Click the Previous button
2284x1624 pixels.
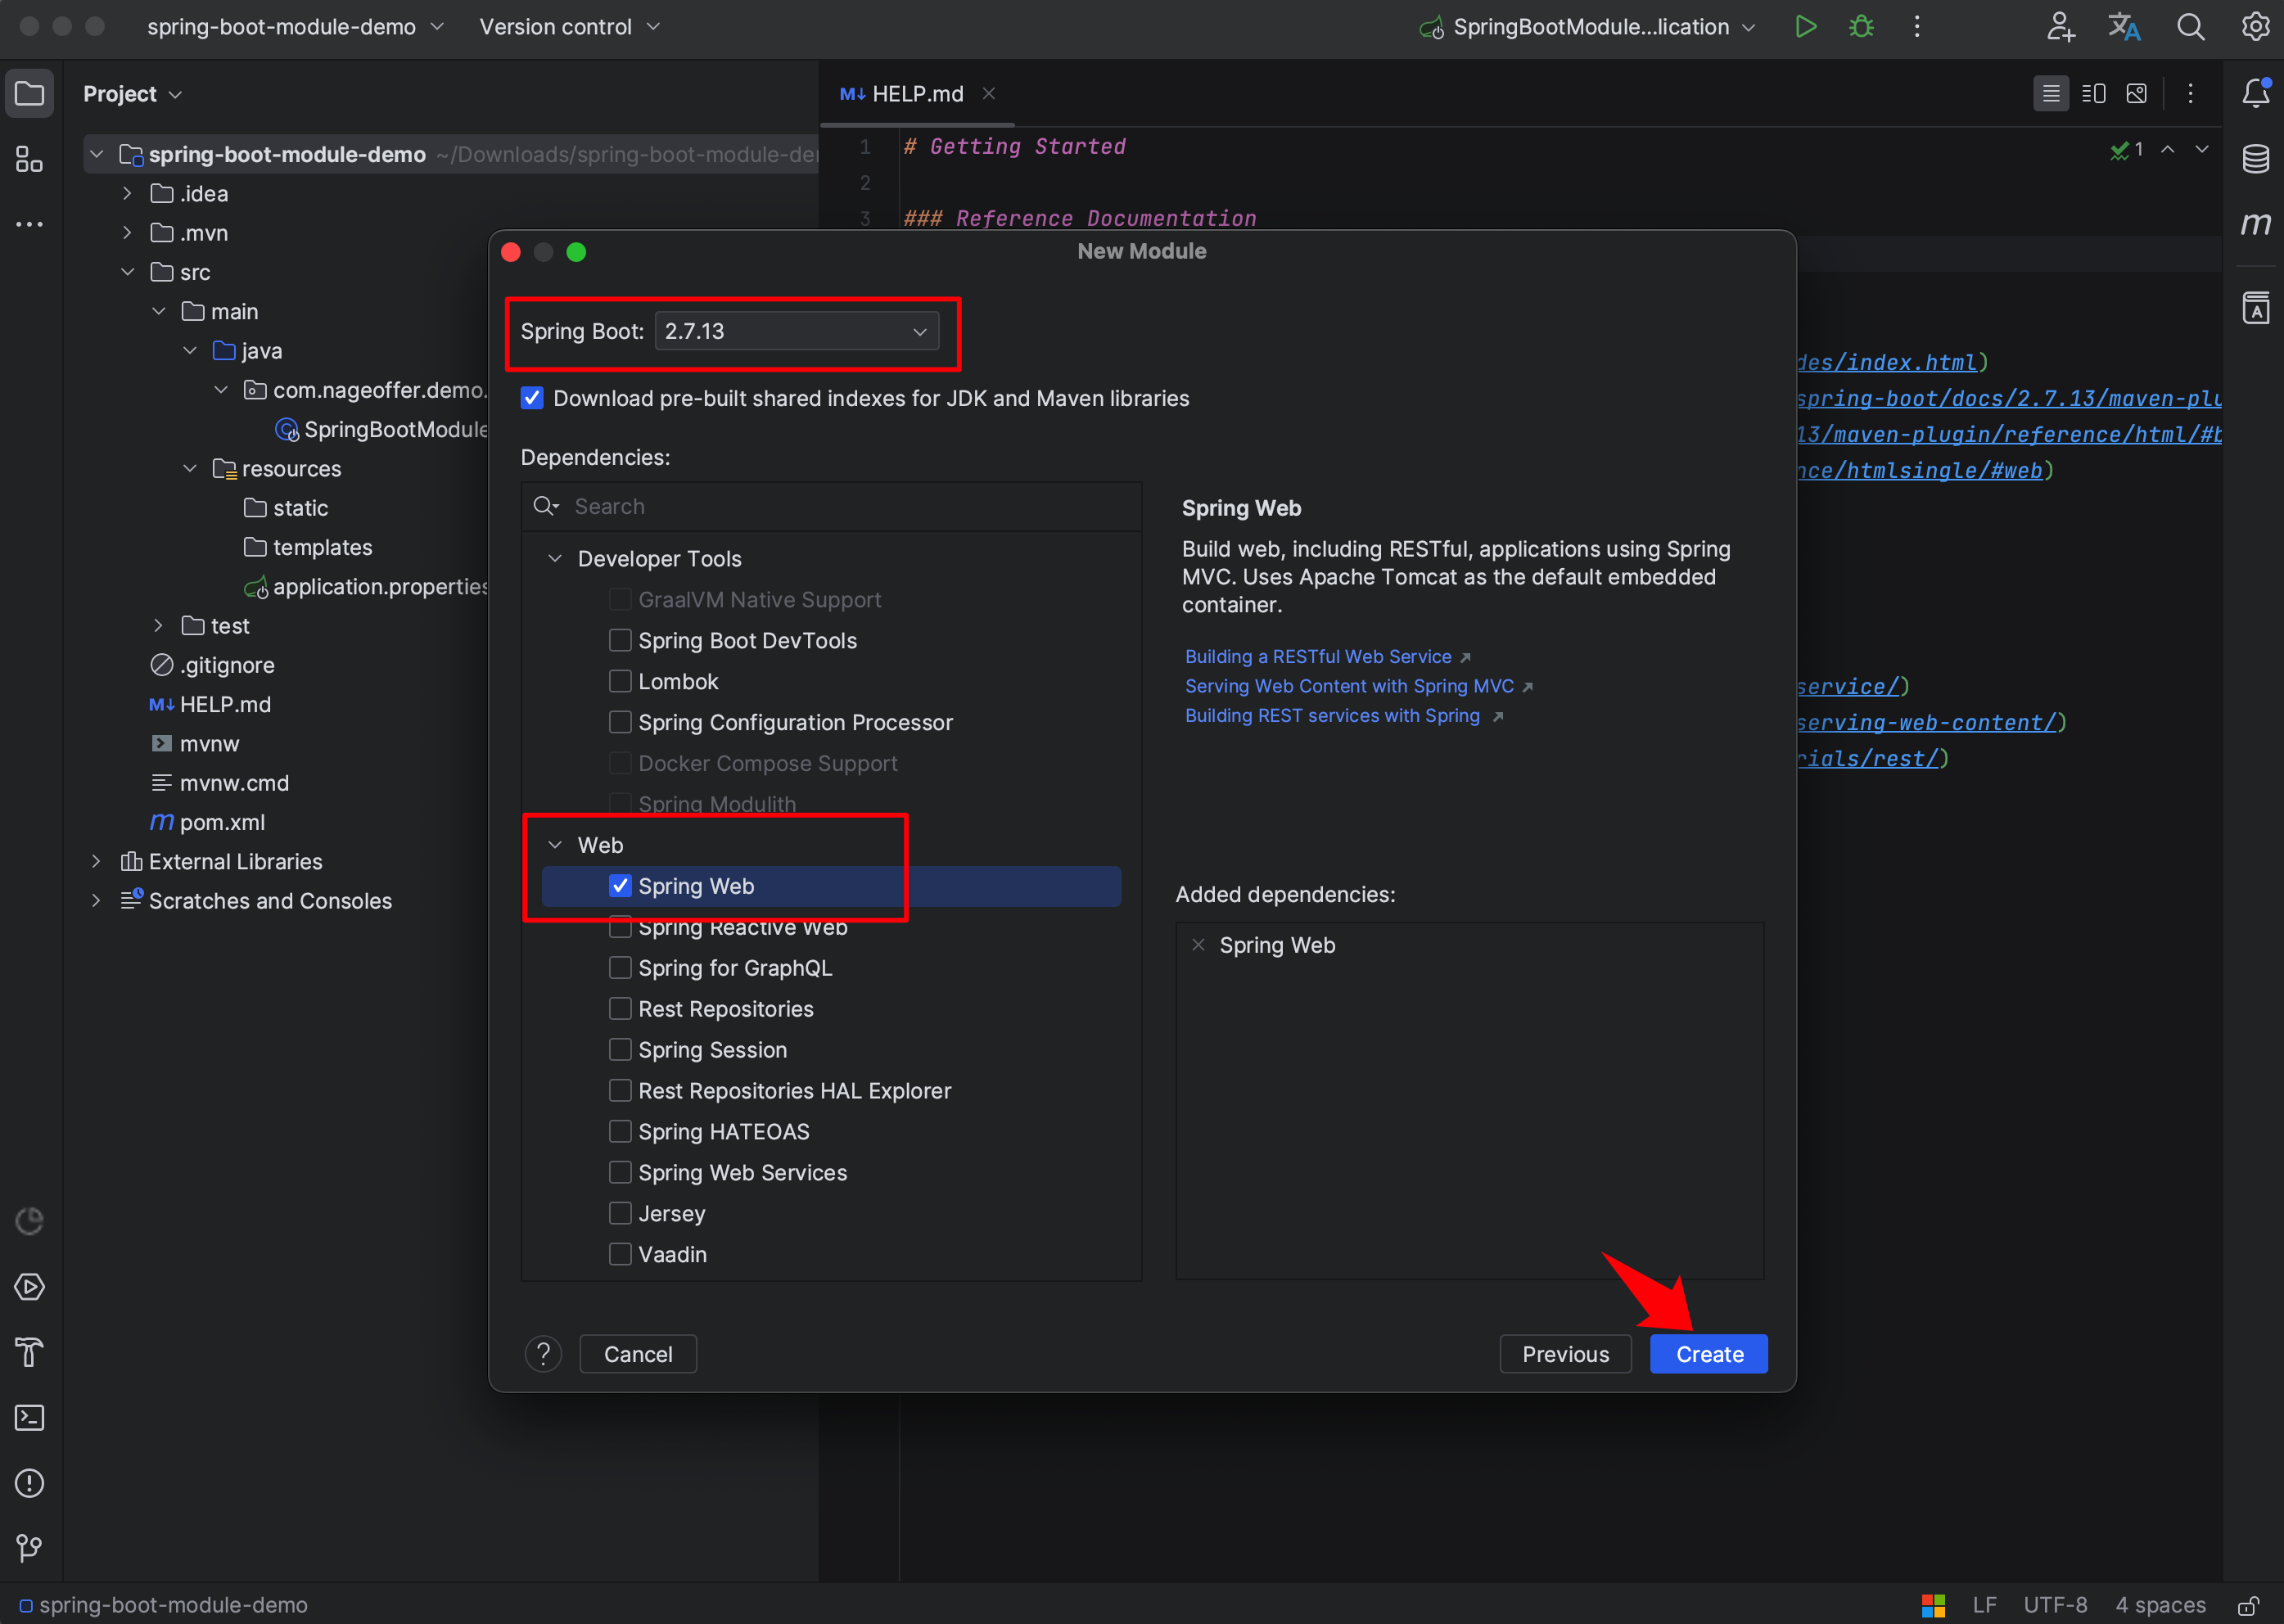(x=1565, y=1354)
